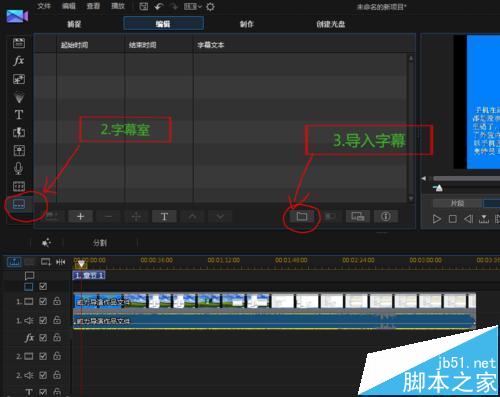The height and width of the screenshot is (397, 500).
Task: Open the 播放 (Playback) menu
Action: [x=118, y=6]
